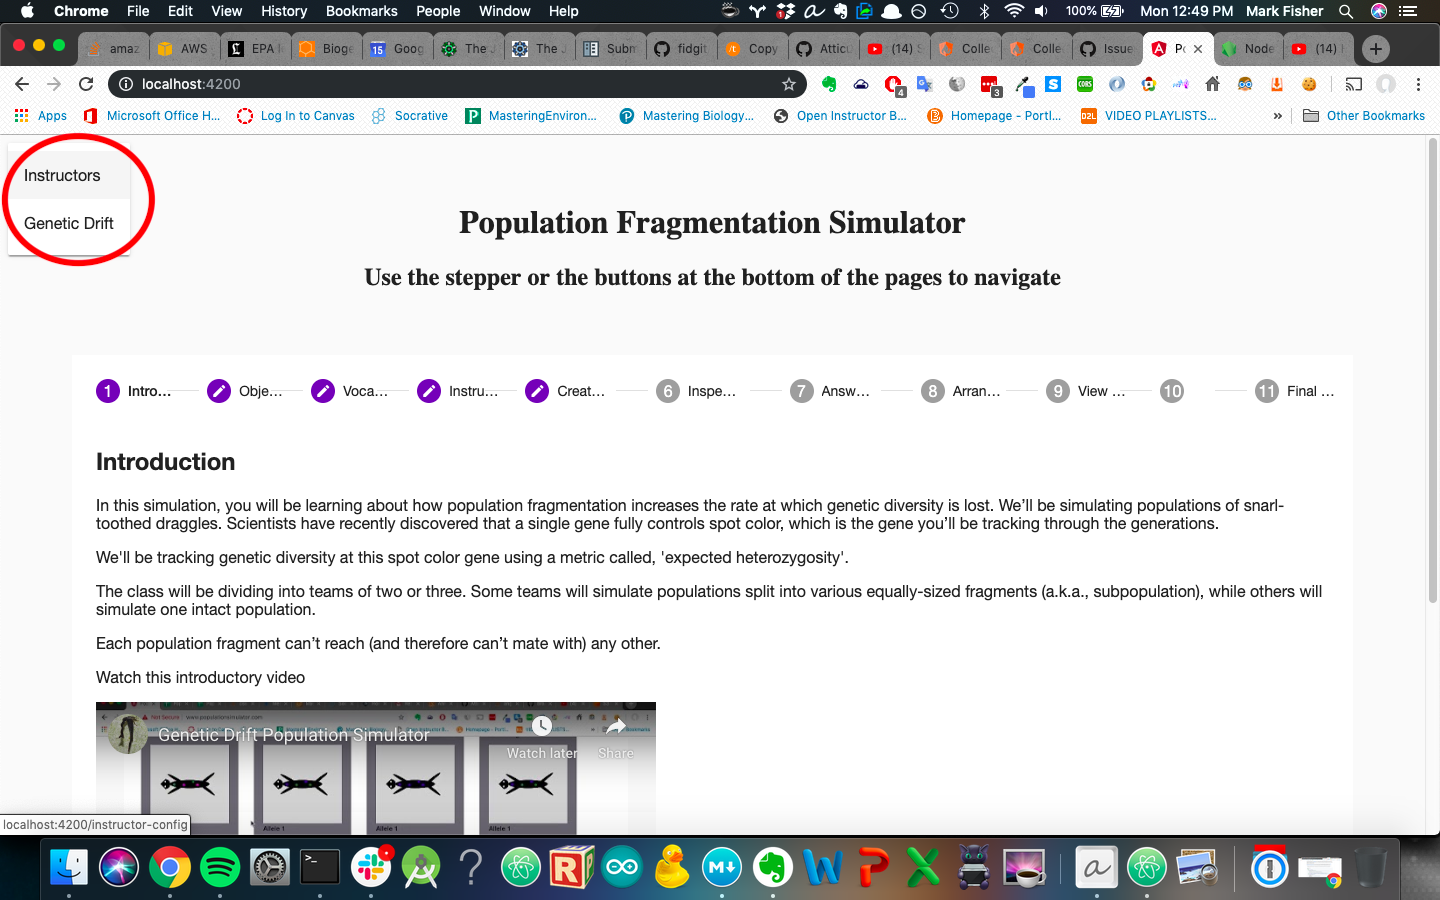Click the Share arrow on the video
Screen dimensions: 1440x900
616,738
